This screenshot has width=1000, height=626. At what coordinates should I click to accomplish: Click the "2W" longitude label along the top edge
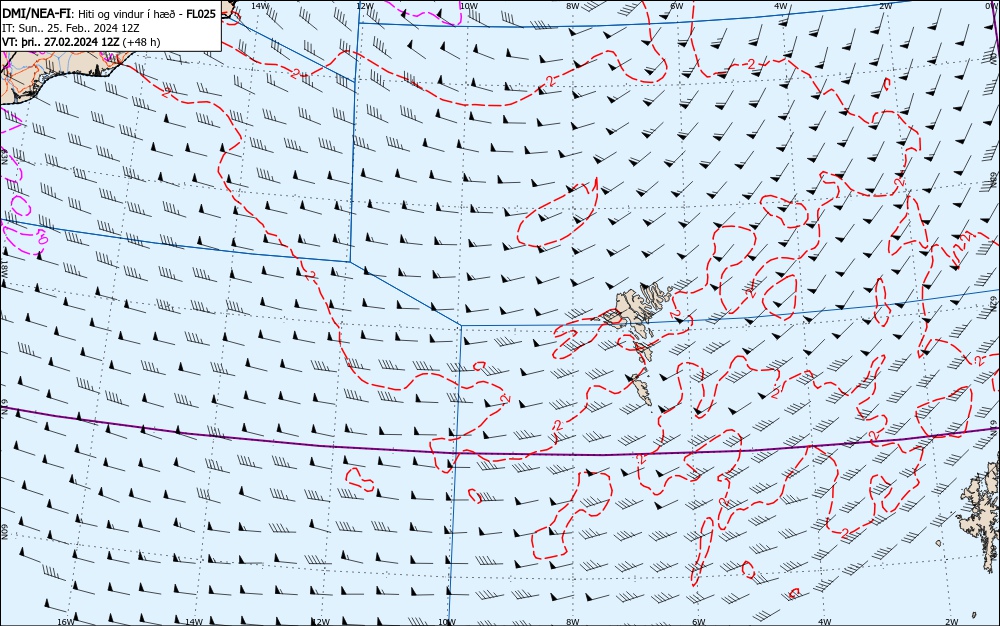coord(885,6)
